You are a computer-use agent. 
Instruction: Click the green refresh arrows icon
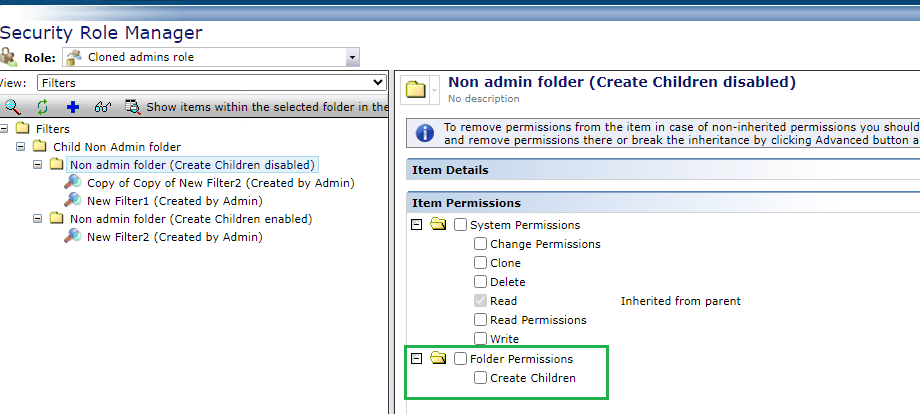pos(42,106)
